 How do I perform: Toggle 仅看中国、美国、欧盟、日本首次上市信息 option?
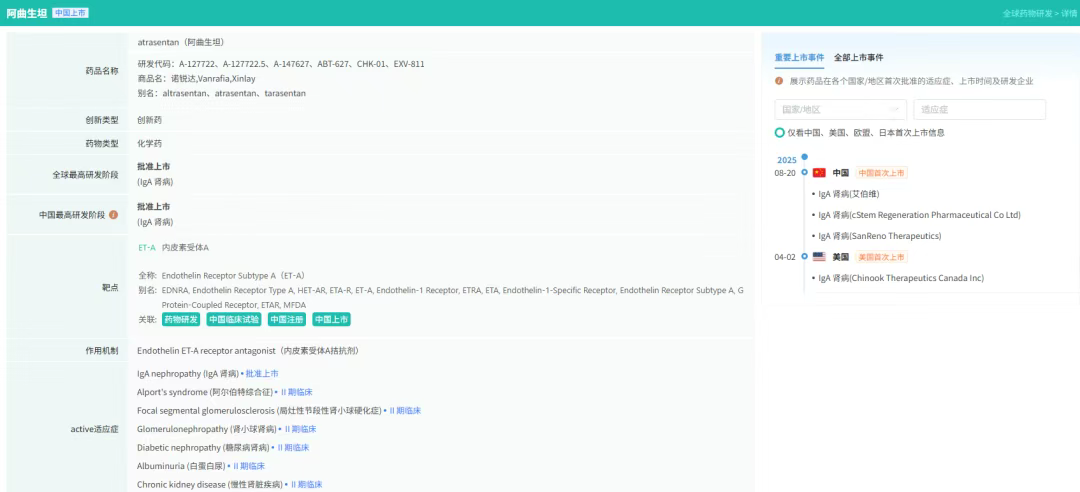779,132
